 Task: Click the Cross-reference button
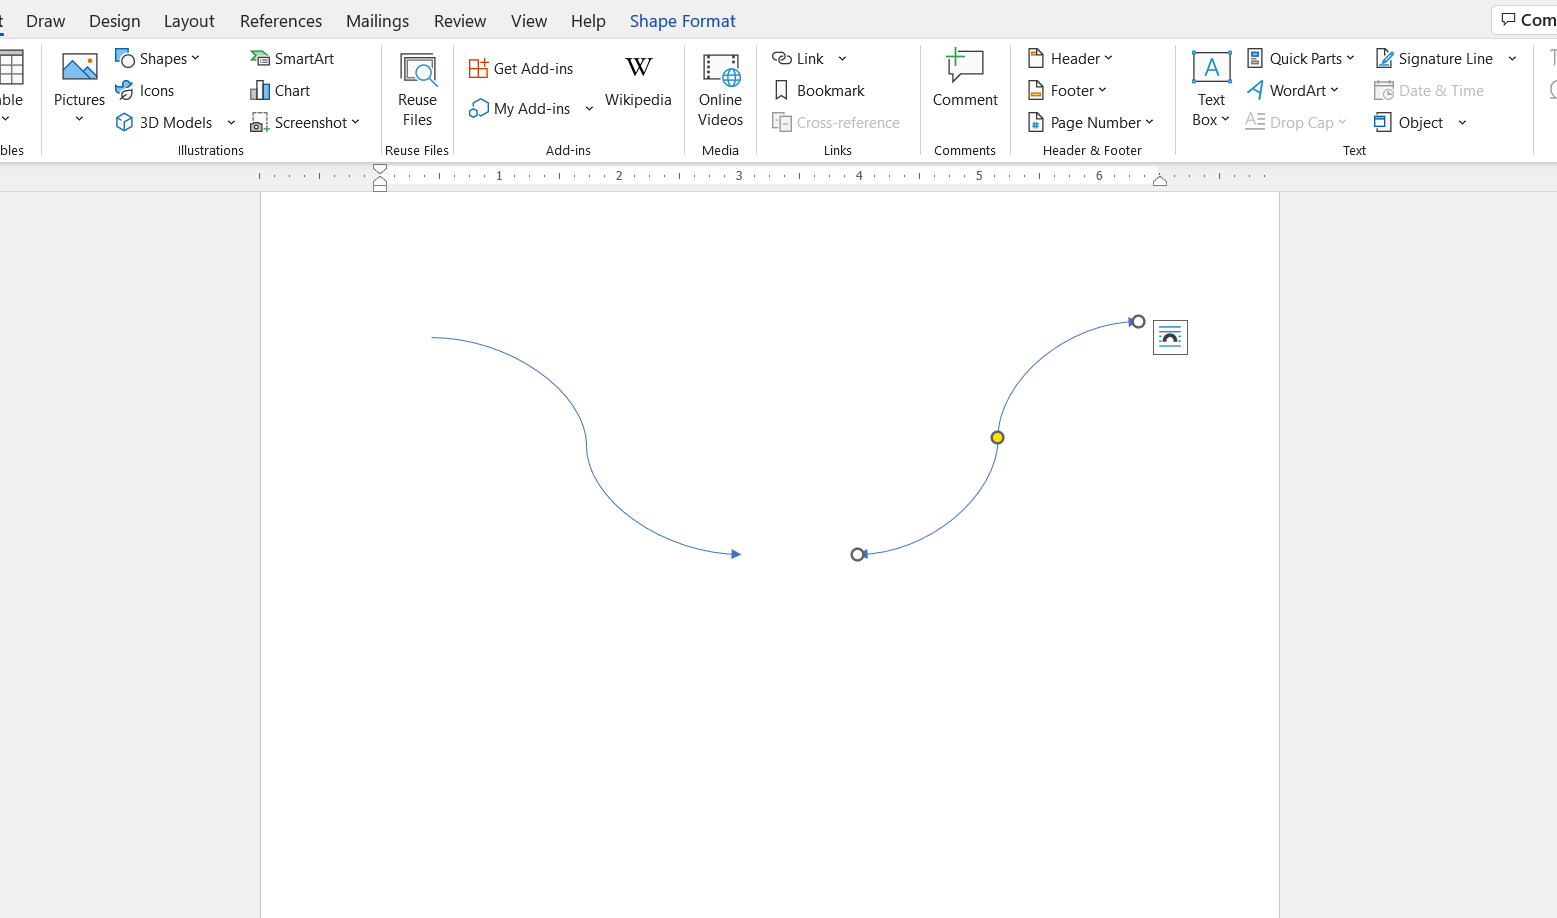click(836, 122)
